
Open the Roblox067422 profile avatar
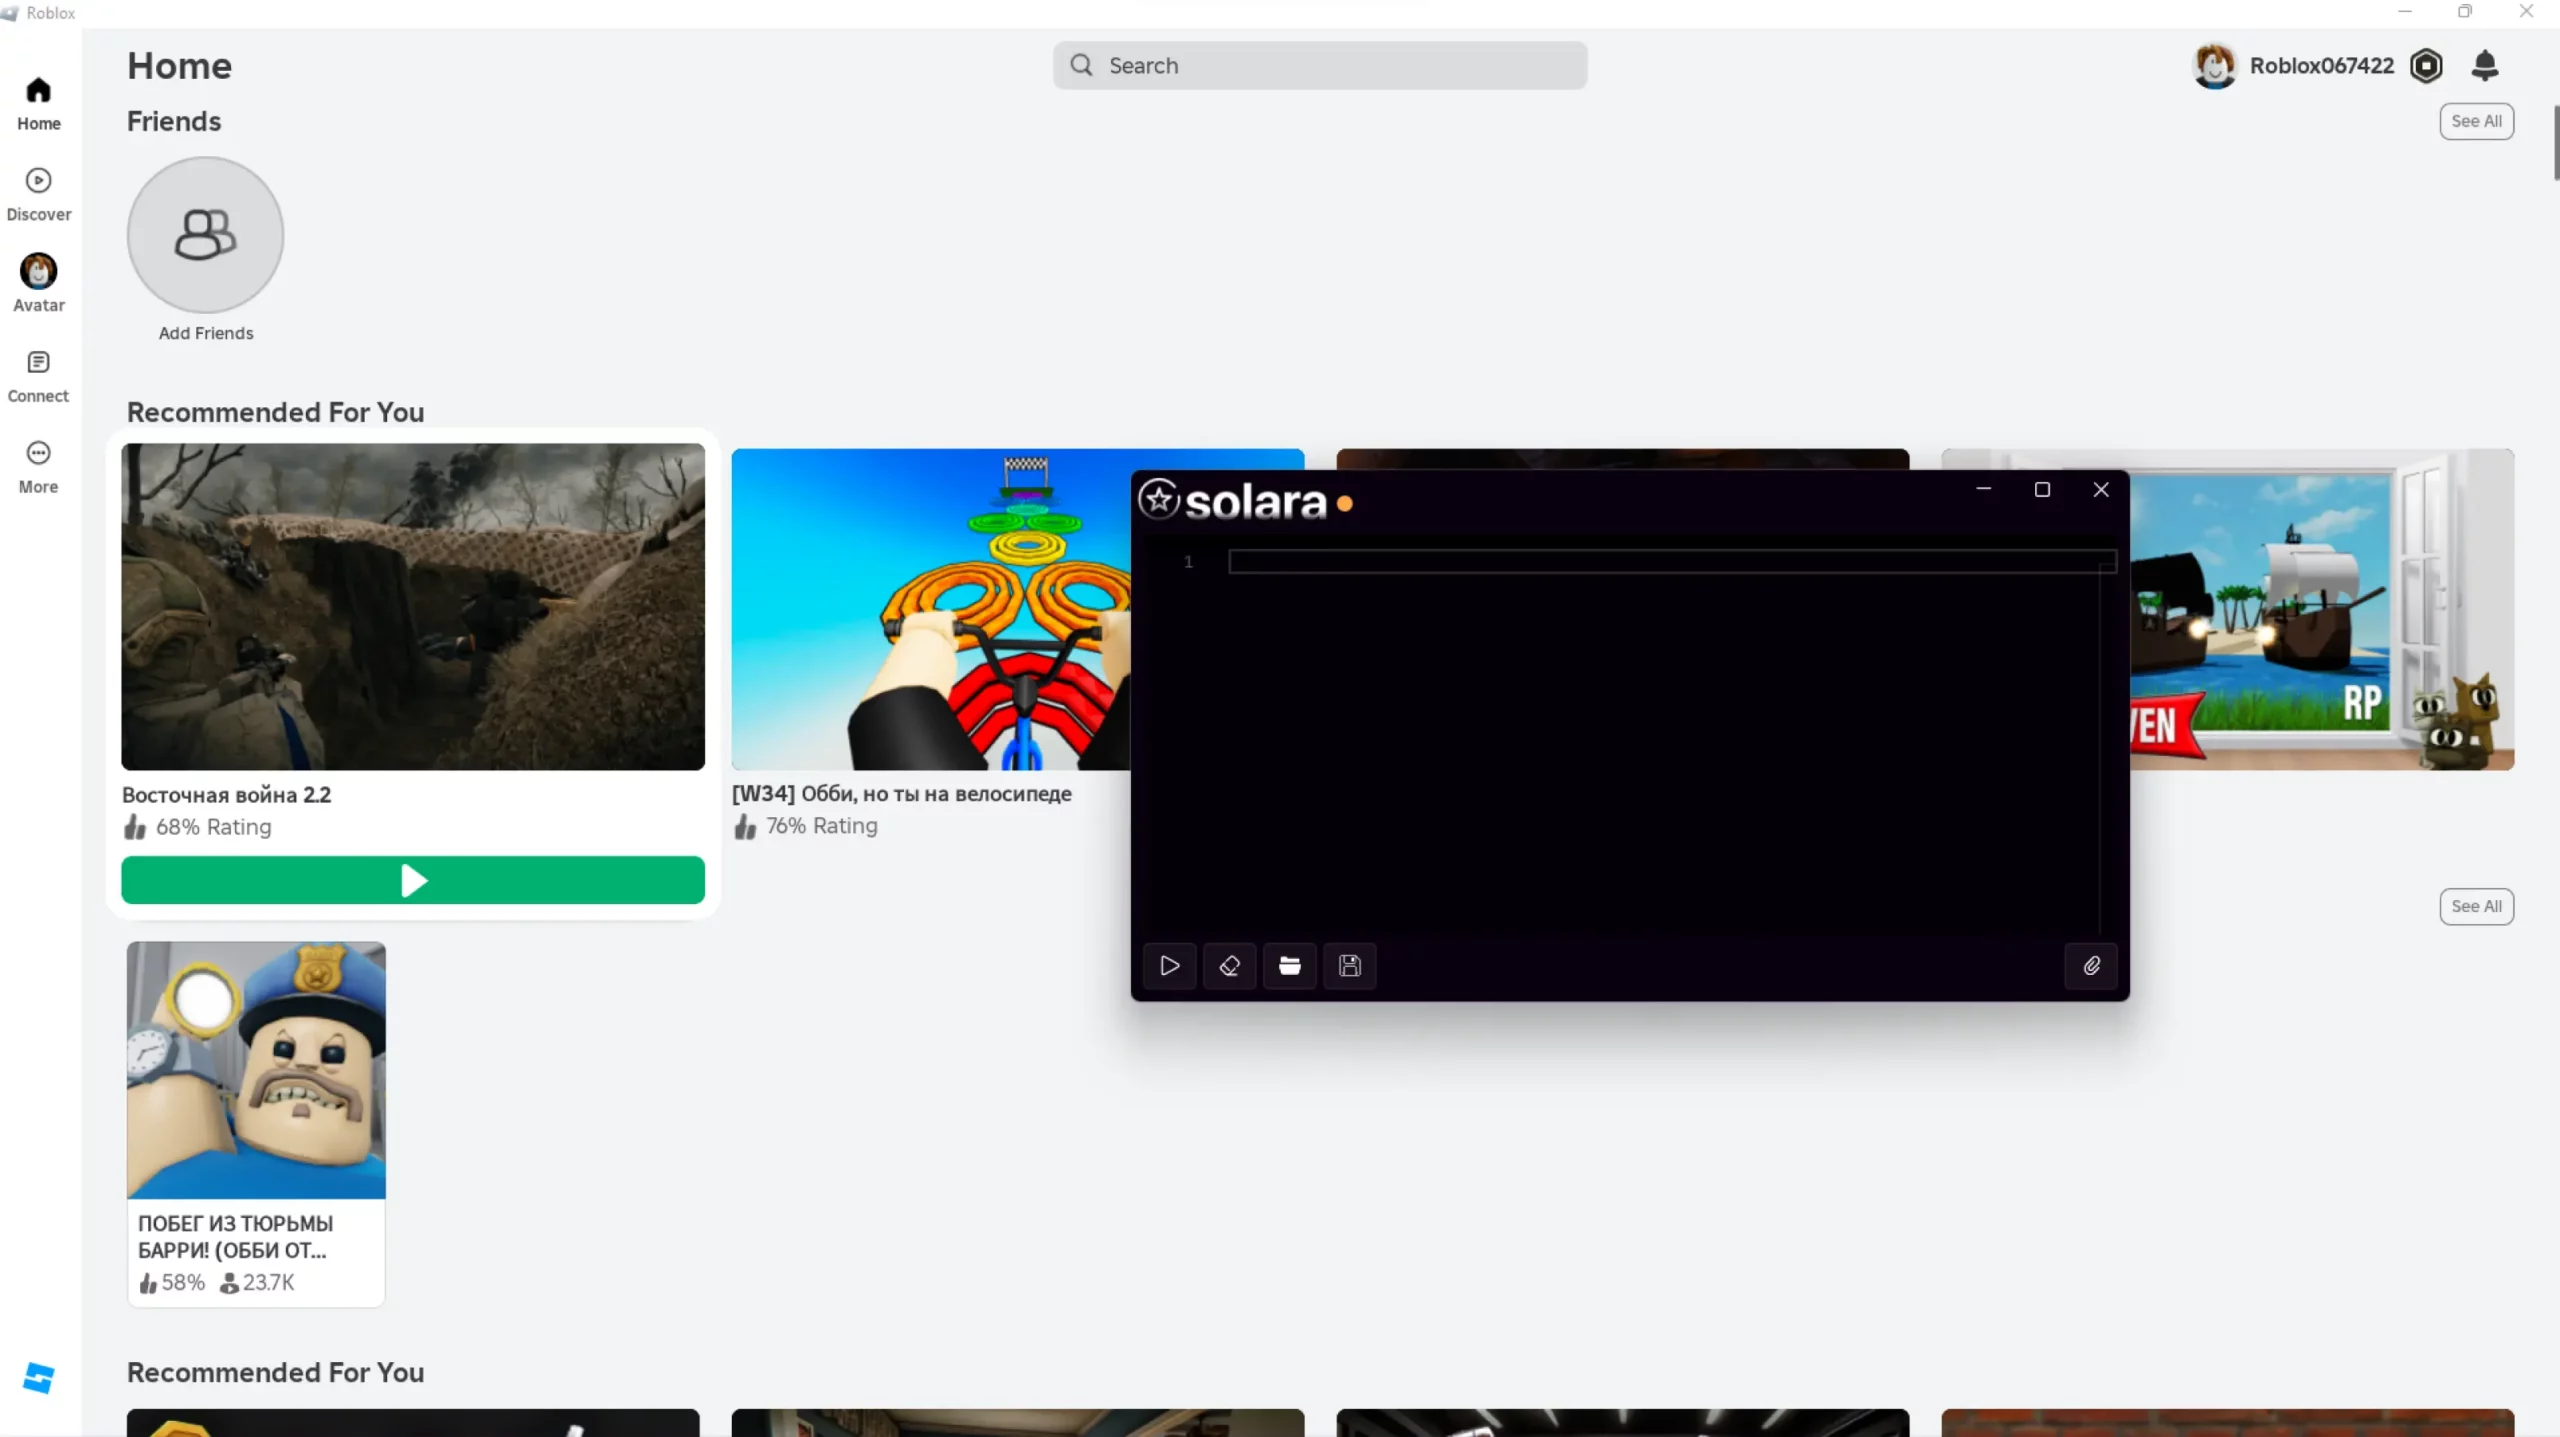(x=2214, y=66)
